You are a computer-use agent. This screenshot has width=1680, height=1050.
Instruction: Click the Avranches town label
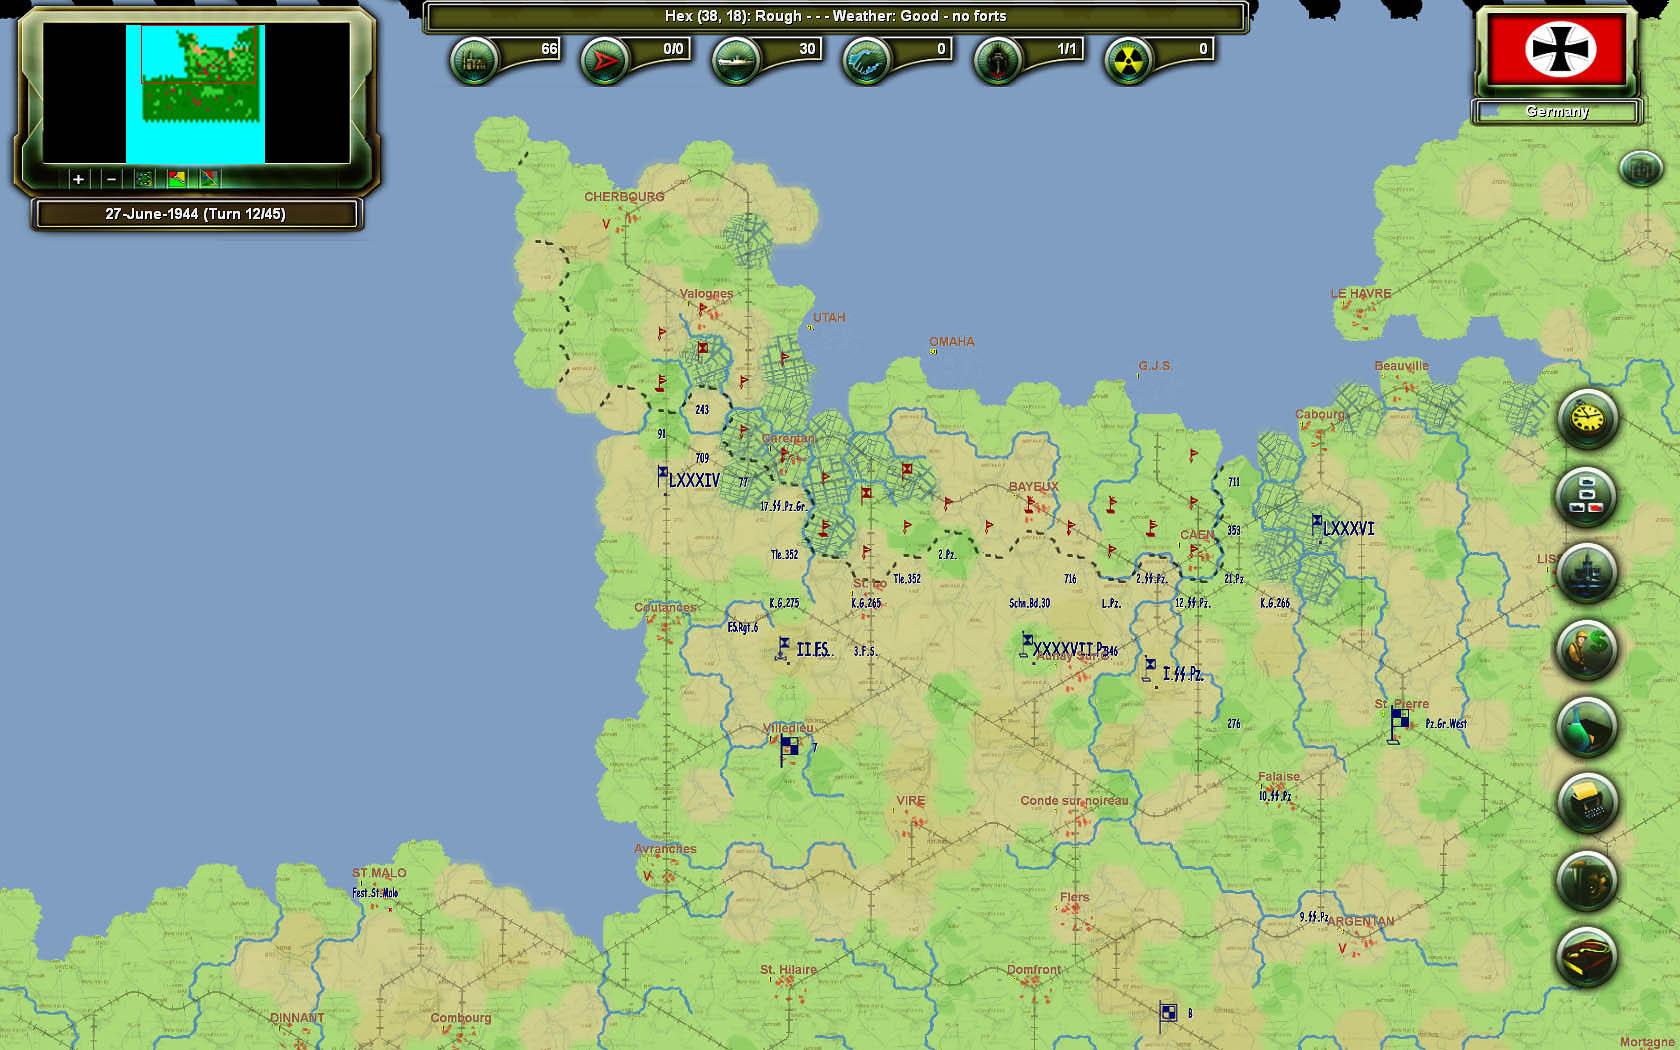click(665, 849)
